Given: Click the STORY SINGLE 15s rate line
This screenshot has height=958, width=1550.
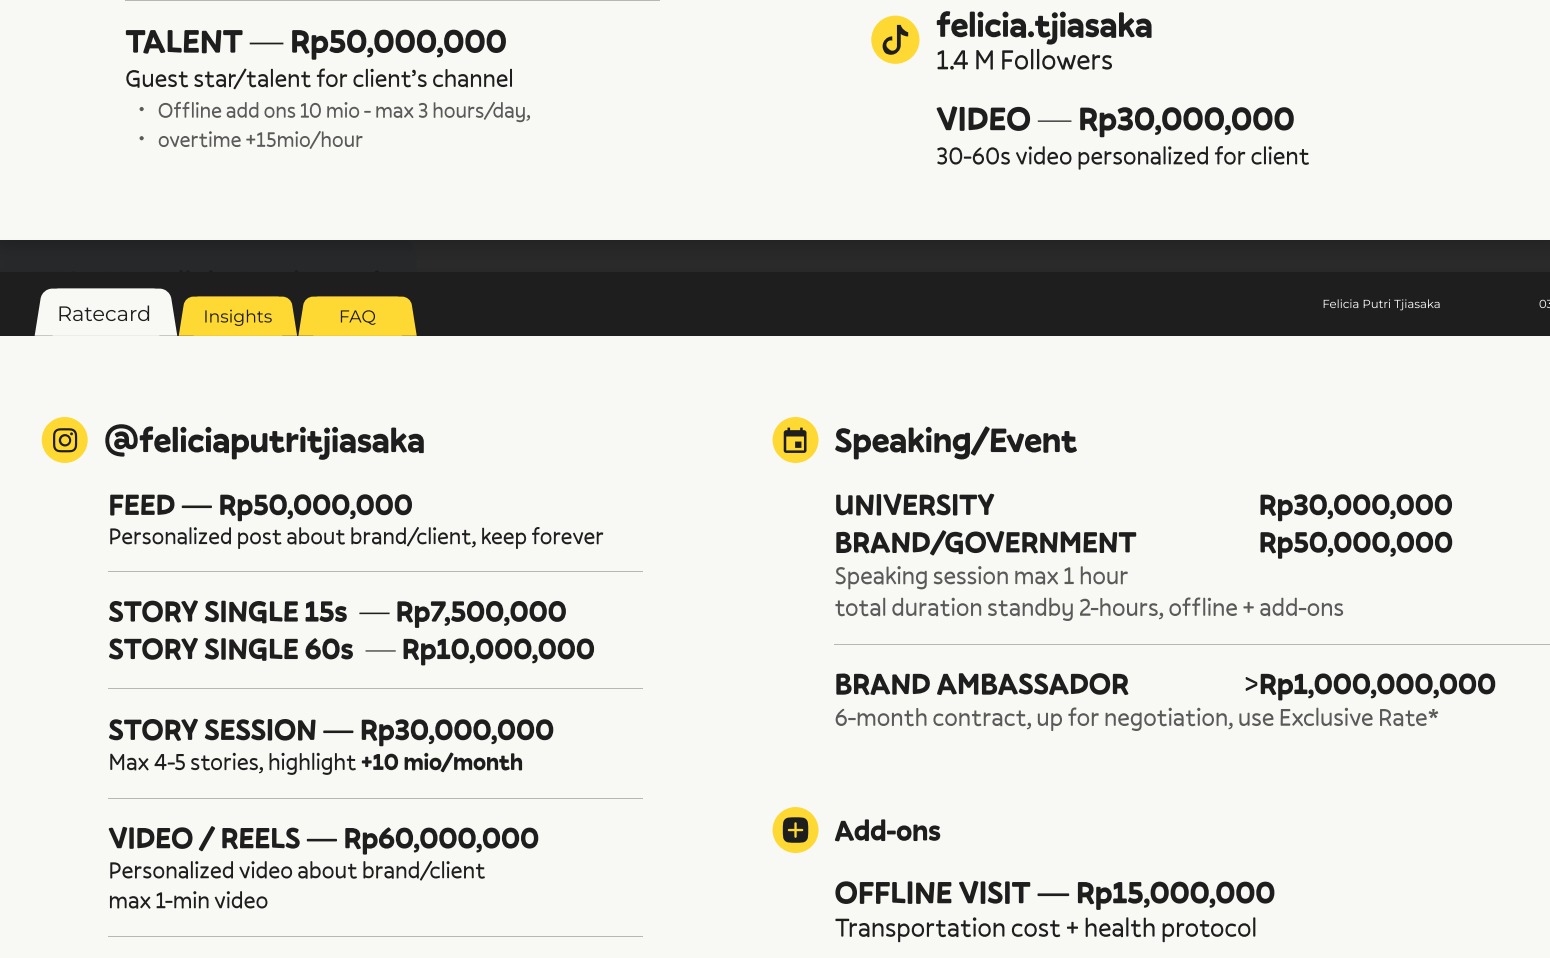Looking at the screenshot, I should 337,612.
